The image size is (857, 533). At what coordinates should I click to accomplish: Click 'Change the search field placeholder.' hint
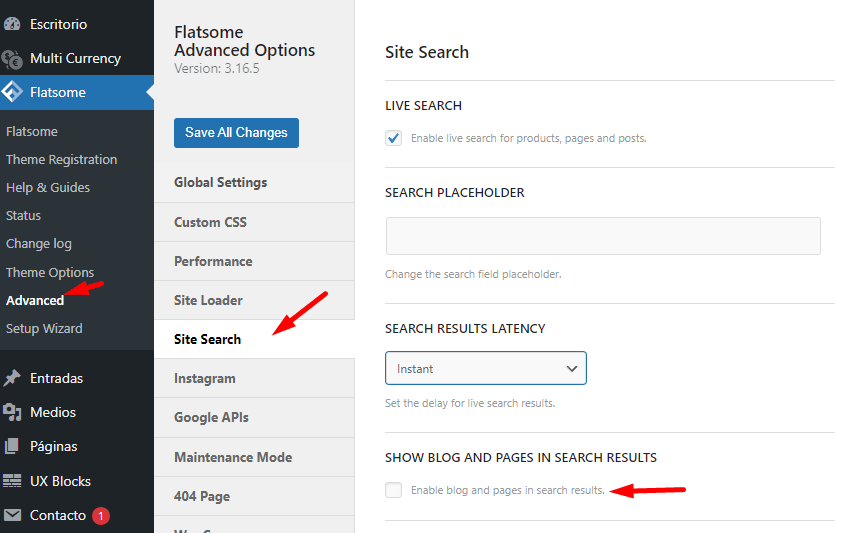pyautogui.click(x=473, y=274)
